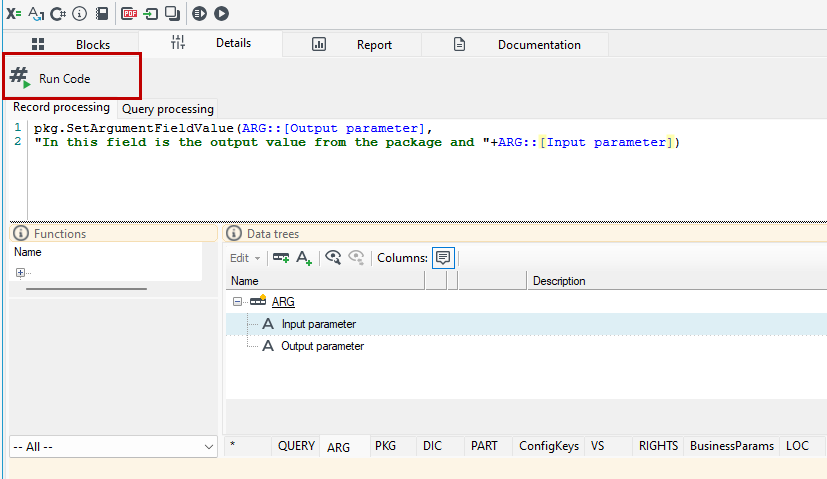827x479 pixels.
Task: Click the A1 rename icon in toolbar
Action: pyautogui.click(x=36, y=13)
